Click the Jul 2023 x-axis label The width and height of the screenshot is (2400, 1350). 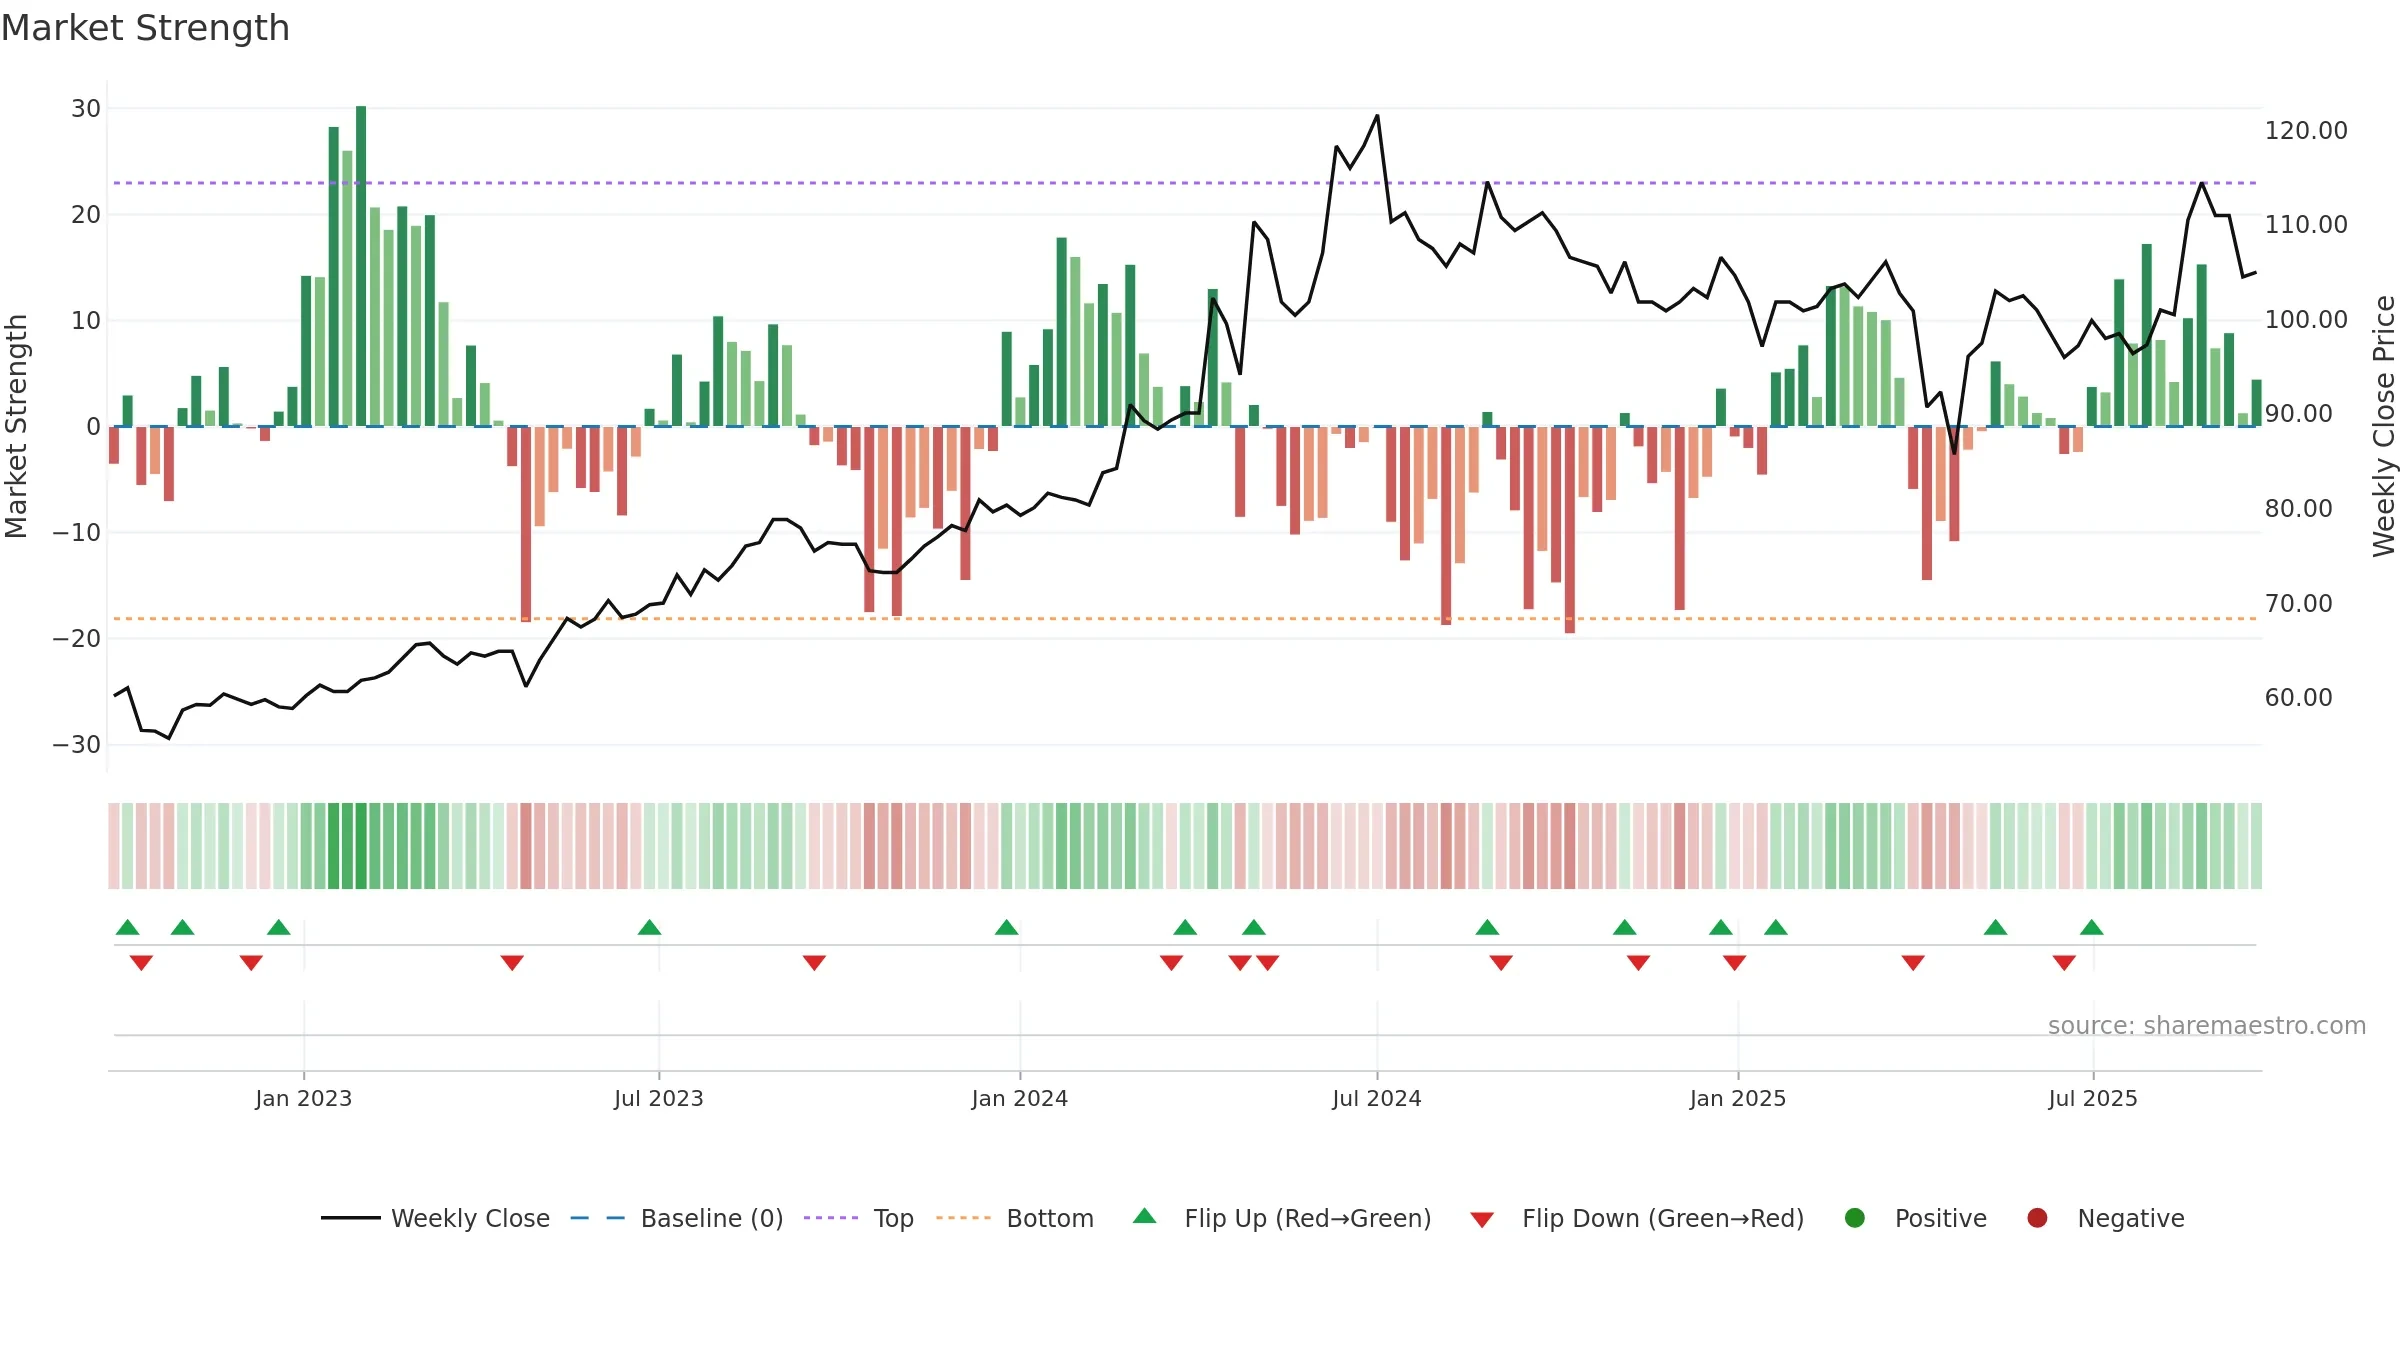659,1099
